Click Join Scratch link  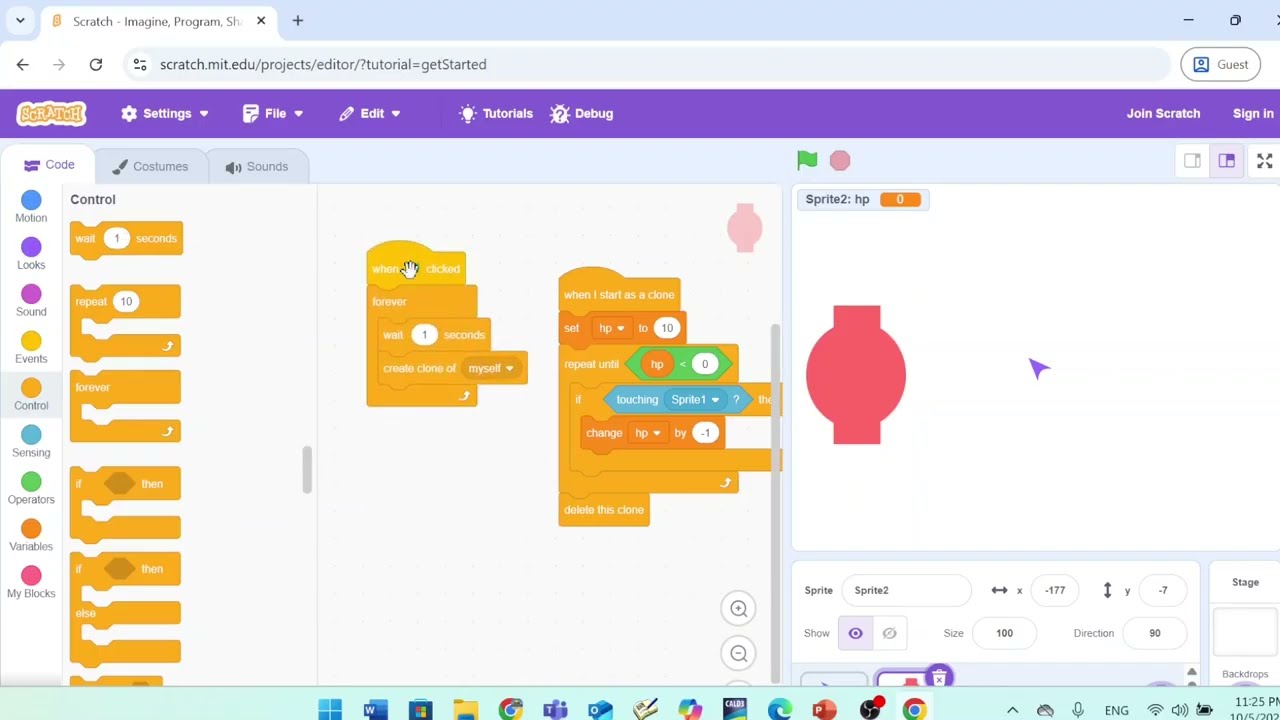point(1163,113)
